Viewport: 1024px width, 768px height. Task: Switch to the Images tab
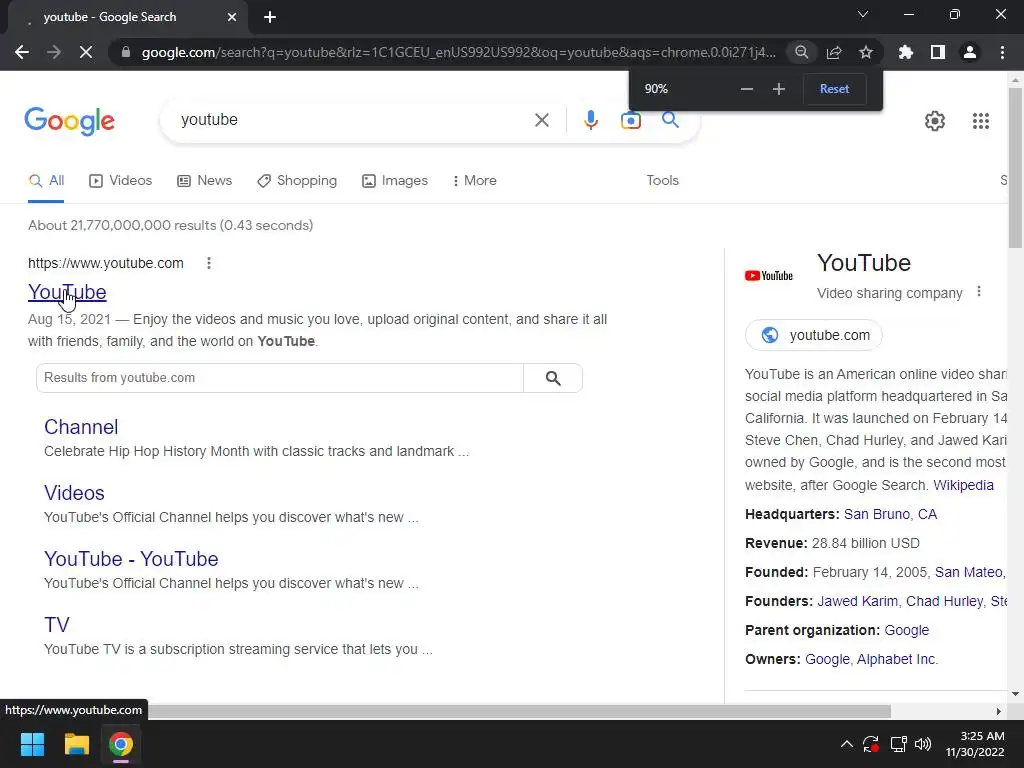pos(395,181)
